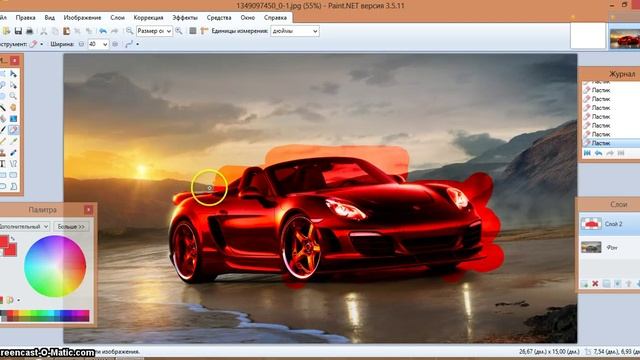Close the Tools window
Image resolution: width=640 pixels, height=360 pixels.
pos(15,60)
